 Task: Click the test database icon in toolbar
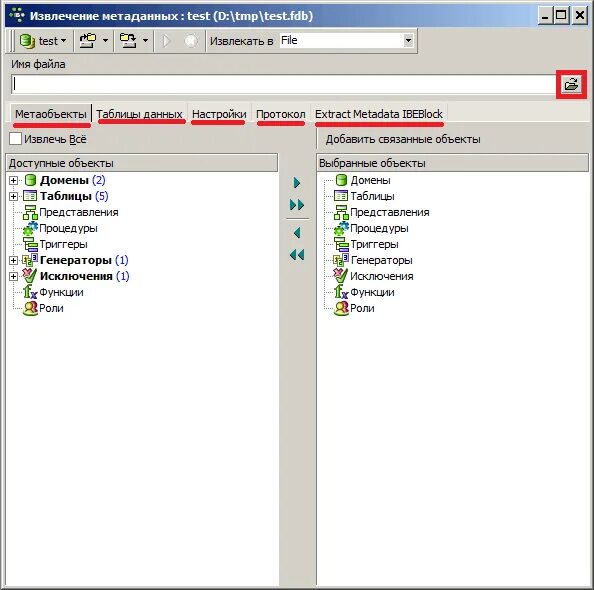27,41
